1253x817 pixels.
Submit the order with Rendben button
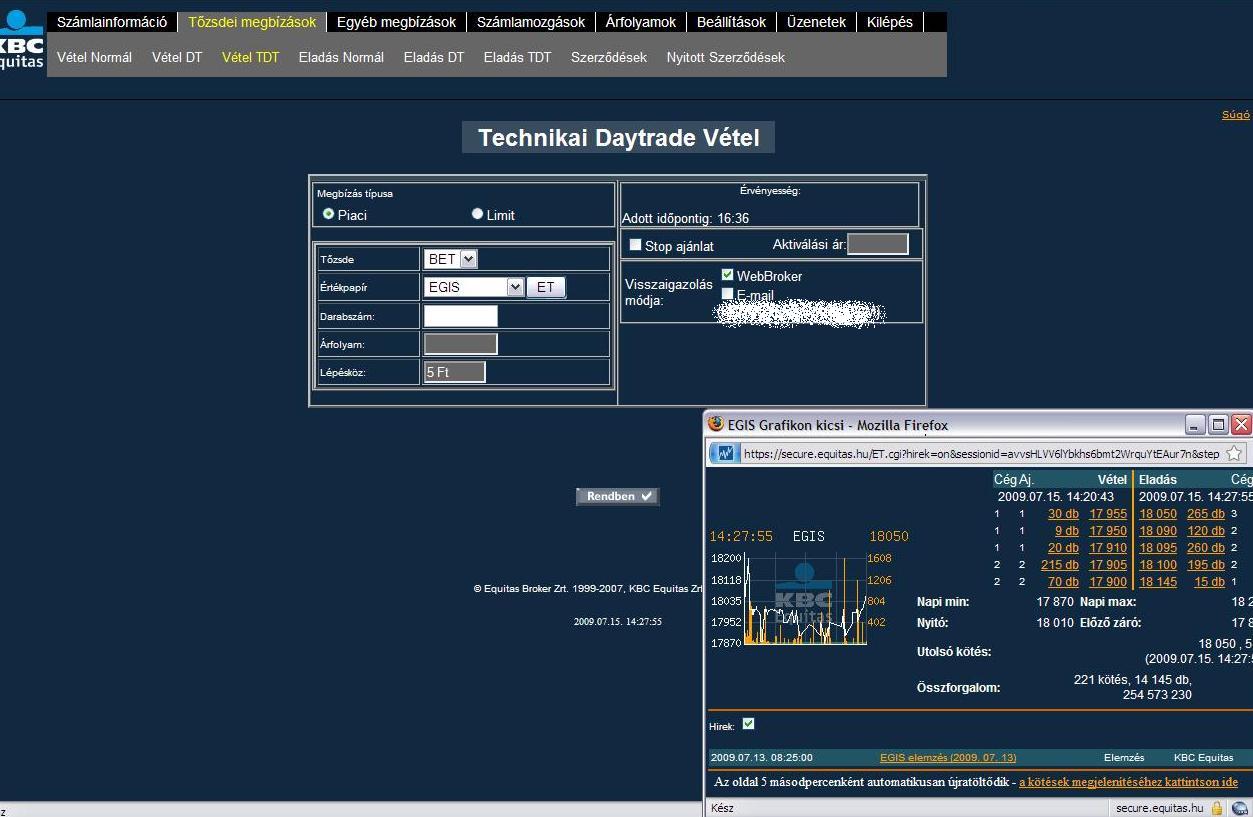[618, 496]
